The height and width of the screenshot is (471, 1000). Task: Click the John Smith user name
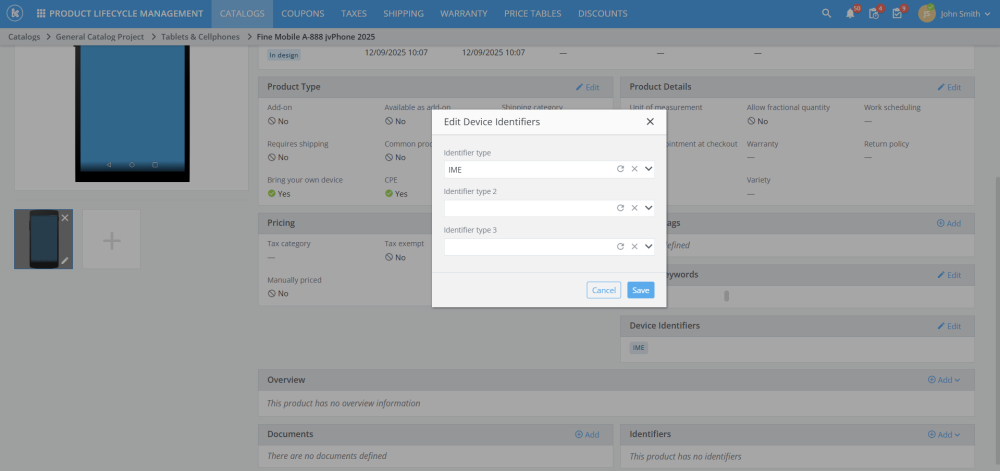[960, 13]
